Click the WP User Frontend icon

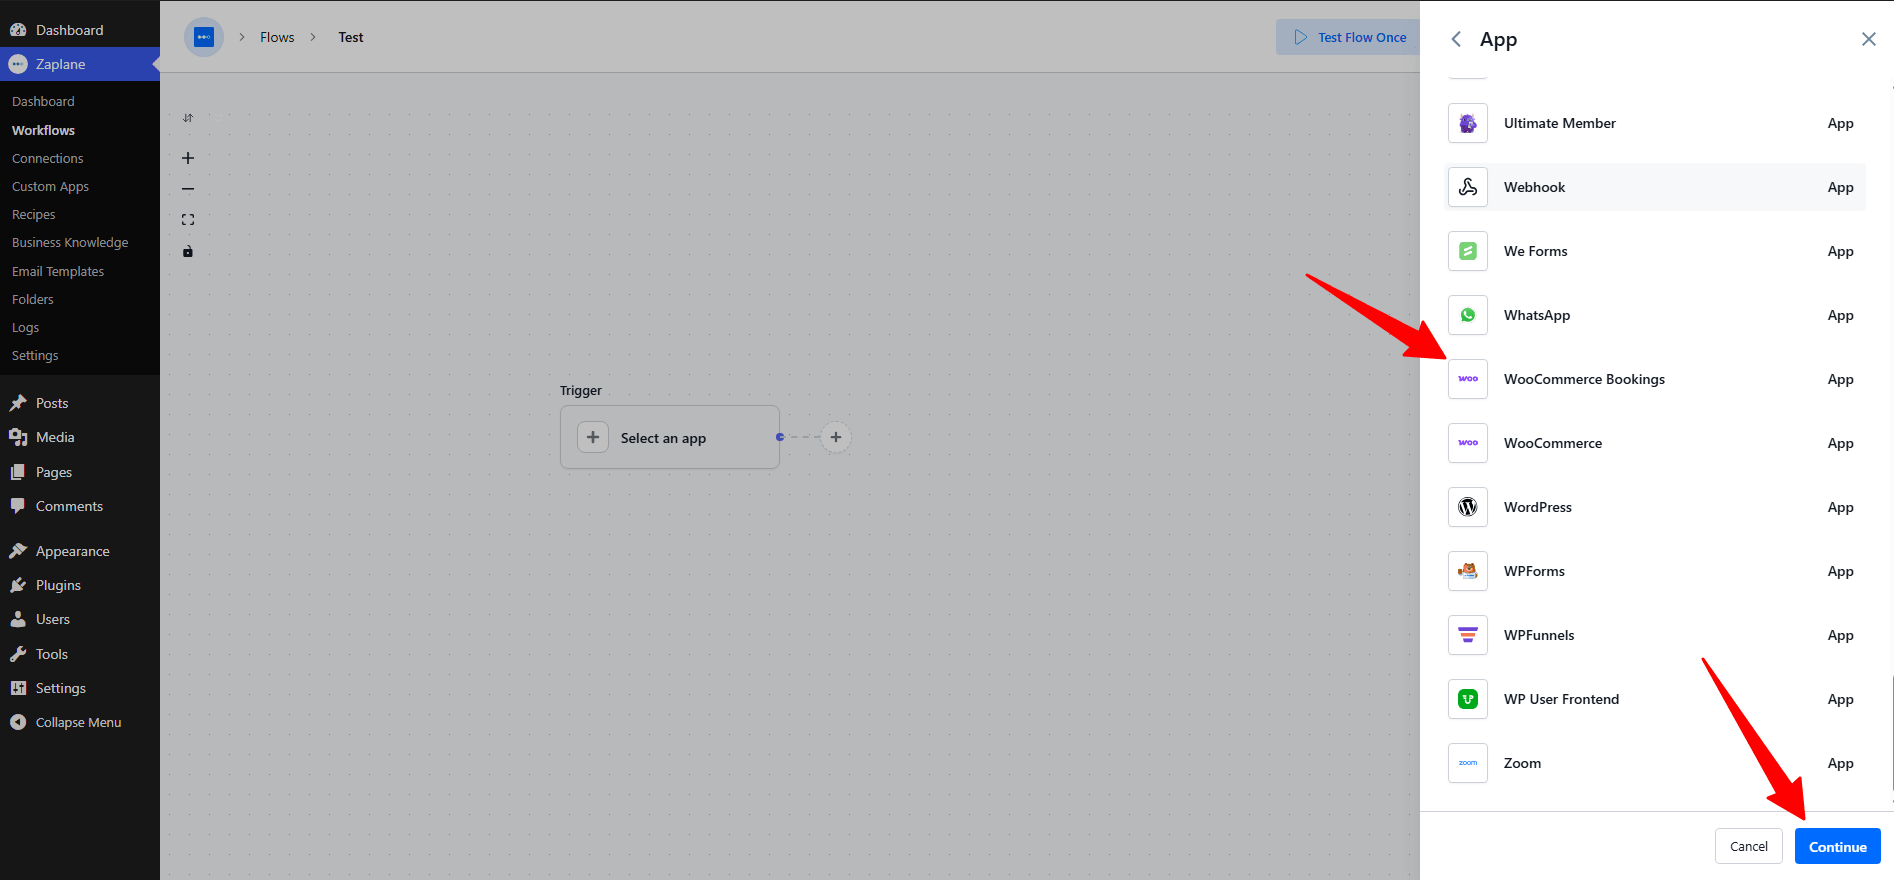click(1468, 699)
